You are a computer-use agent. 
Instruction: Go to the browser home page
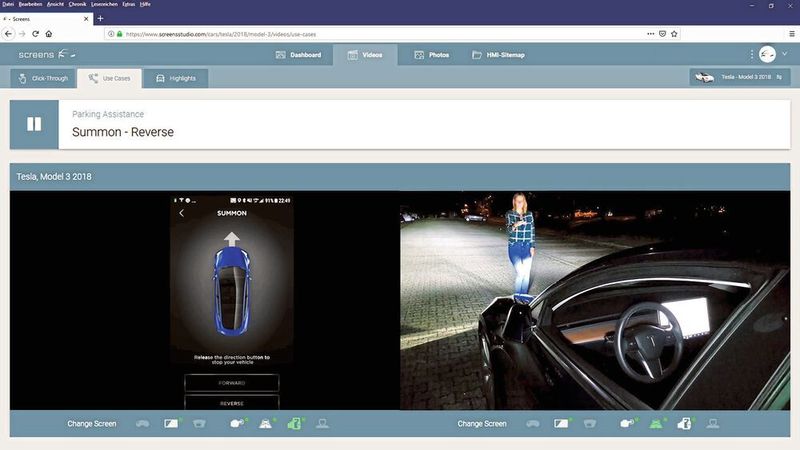[49, 34]
